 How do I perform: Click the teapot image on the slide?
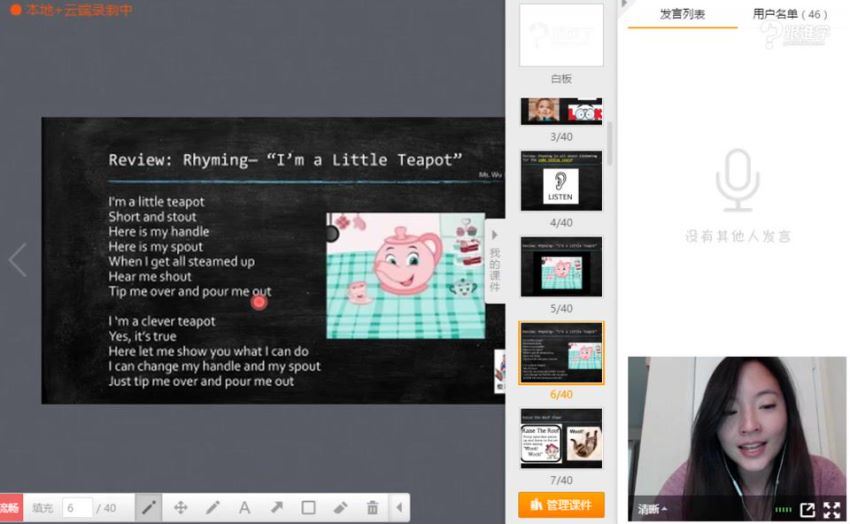click(x=405, y=276)
